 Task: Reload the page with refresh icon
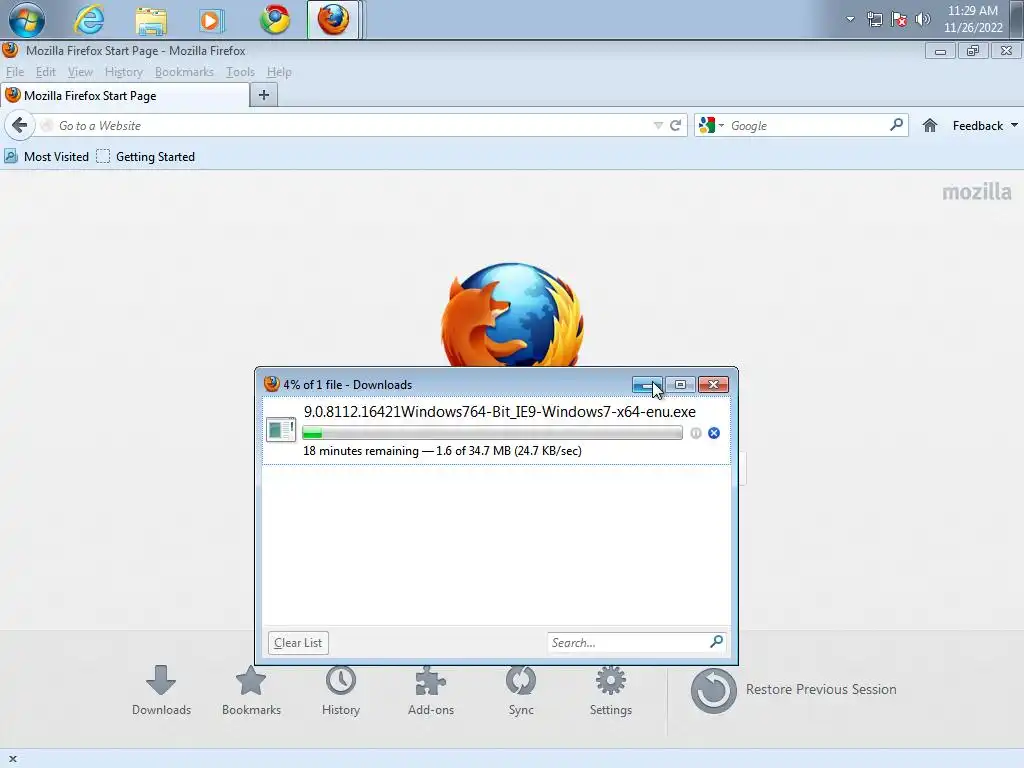click(x=676, y=125)
